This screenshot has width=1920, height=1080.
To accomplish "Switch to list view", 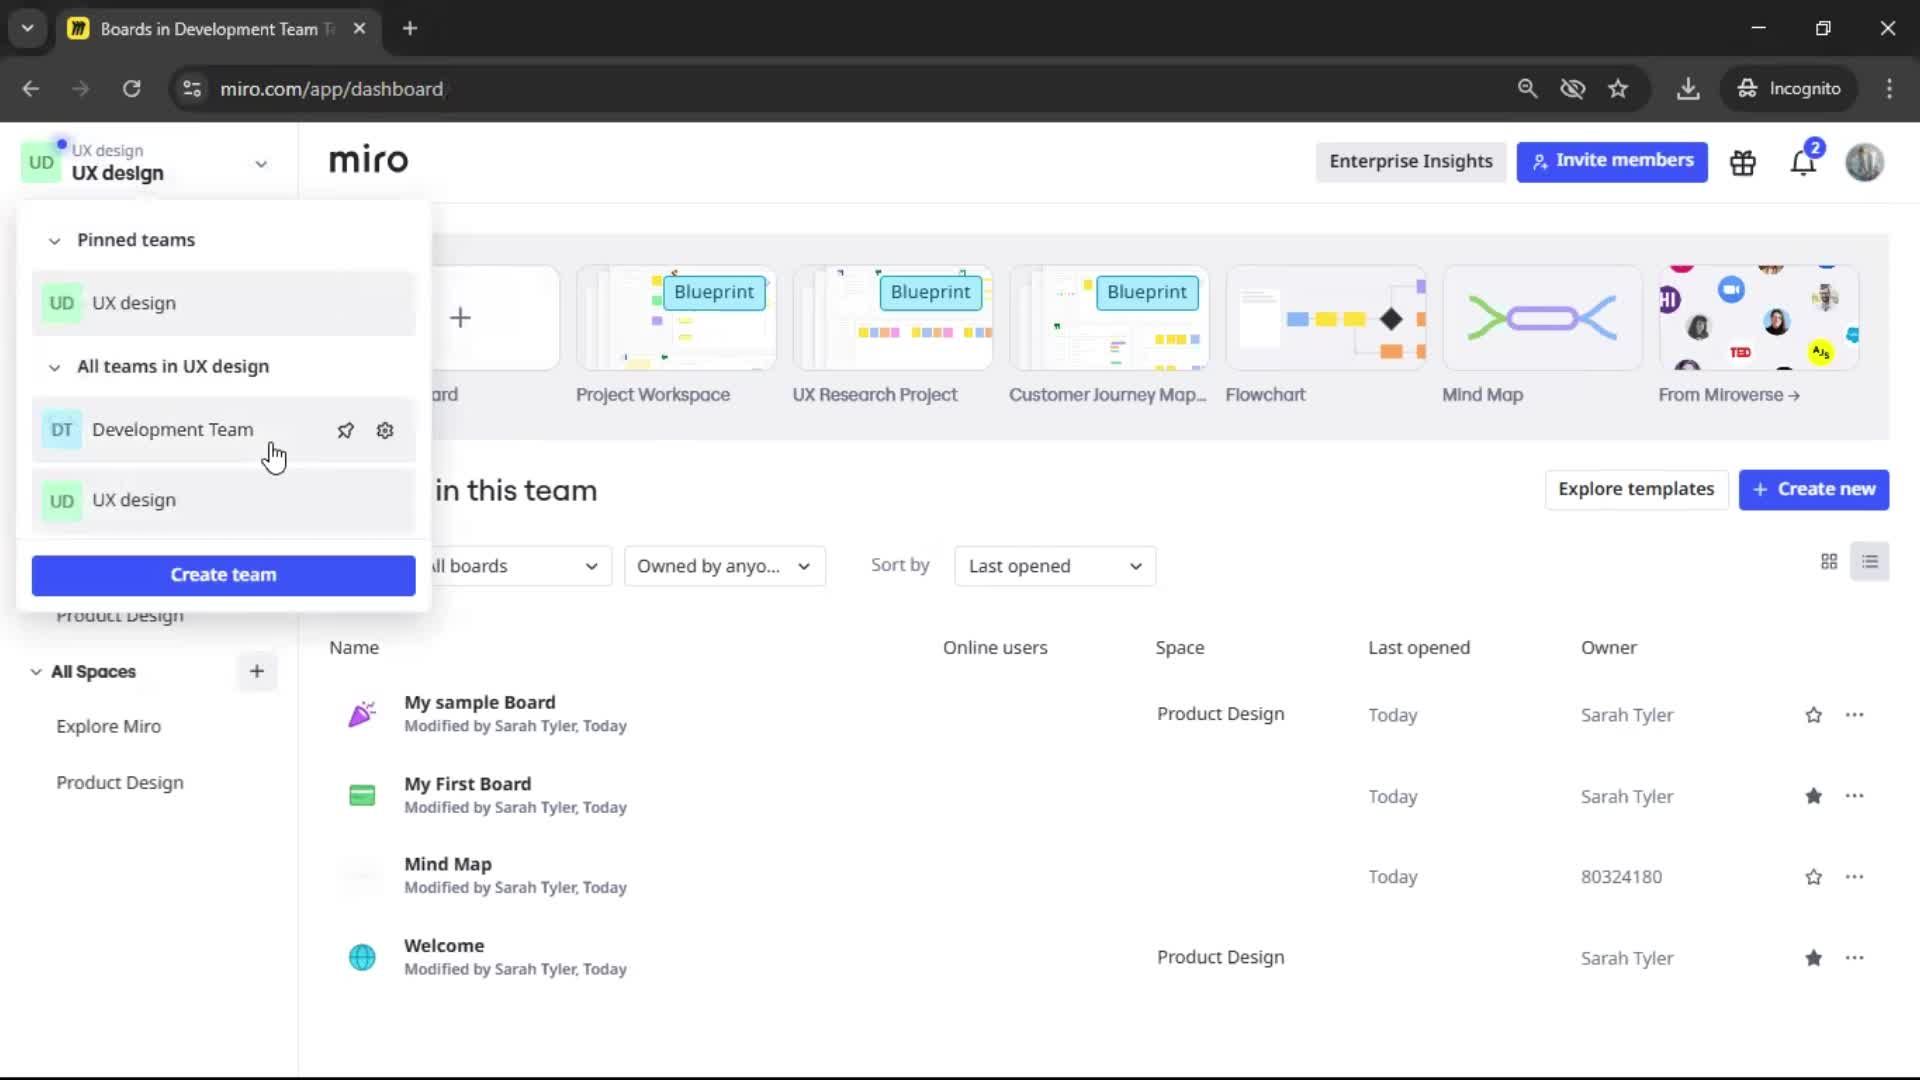I will click(1870, 562).
